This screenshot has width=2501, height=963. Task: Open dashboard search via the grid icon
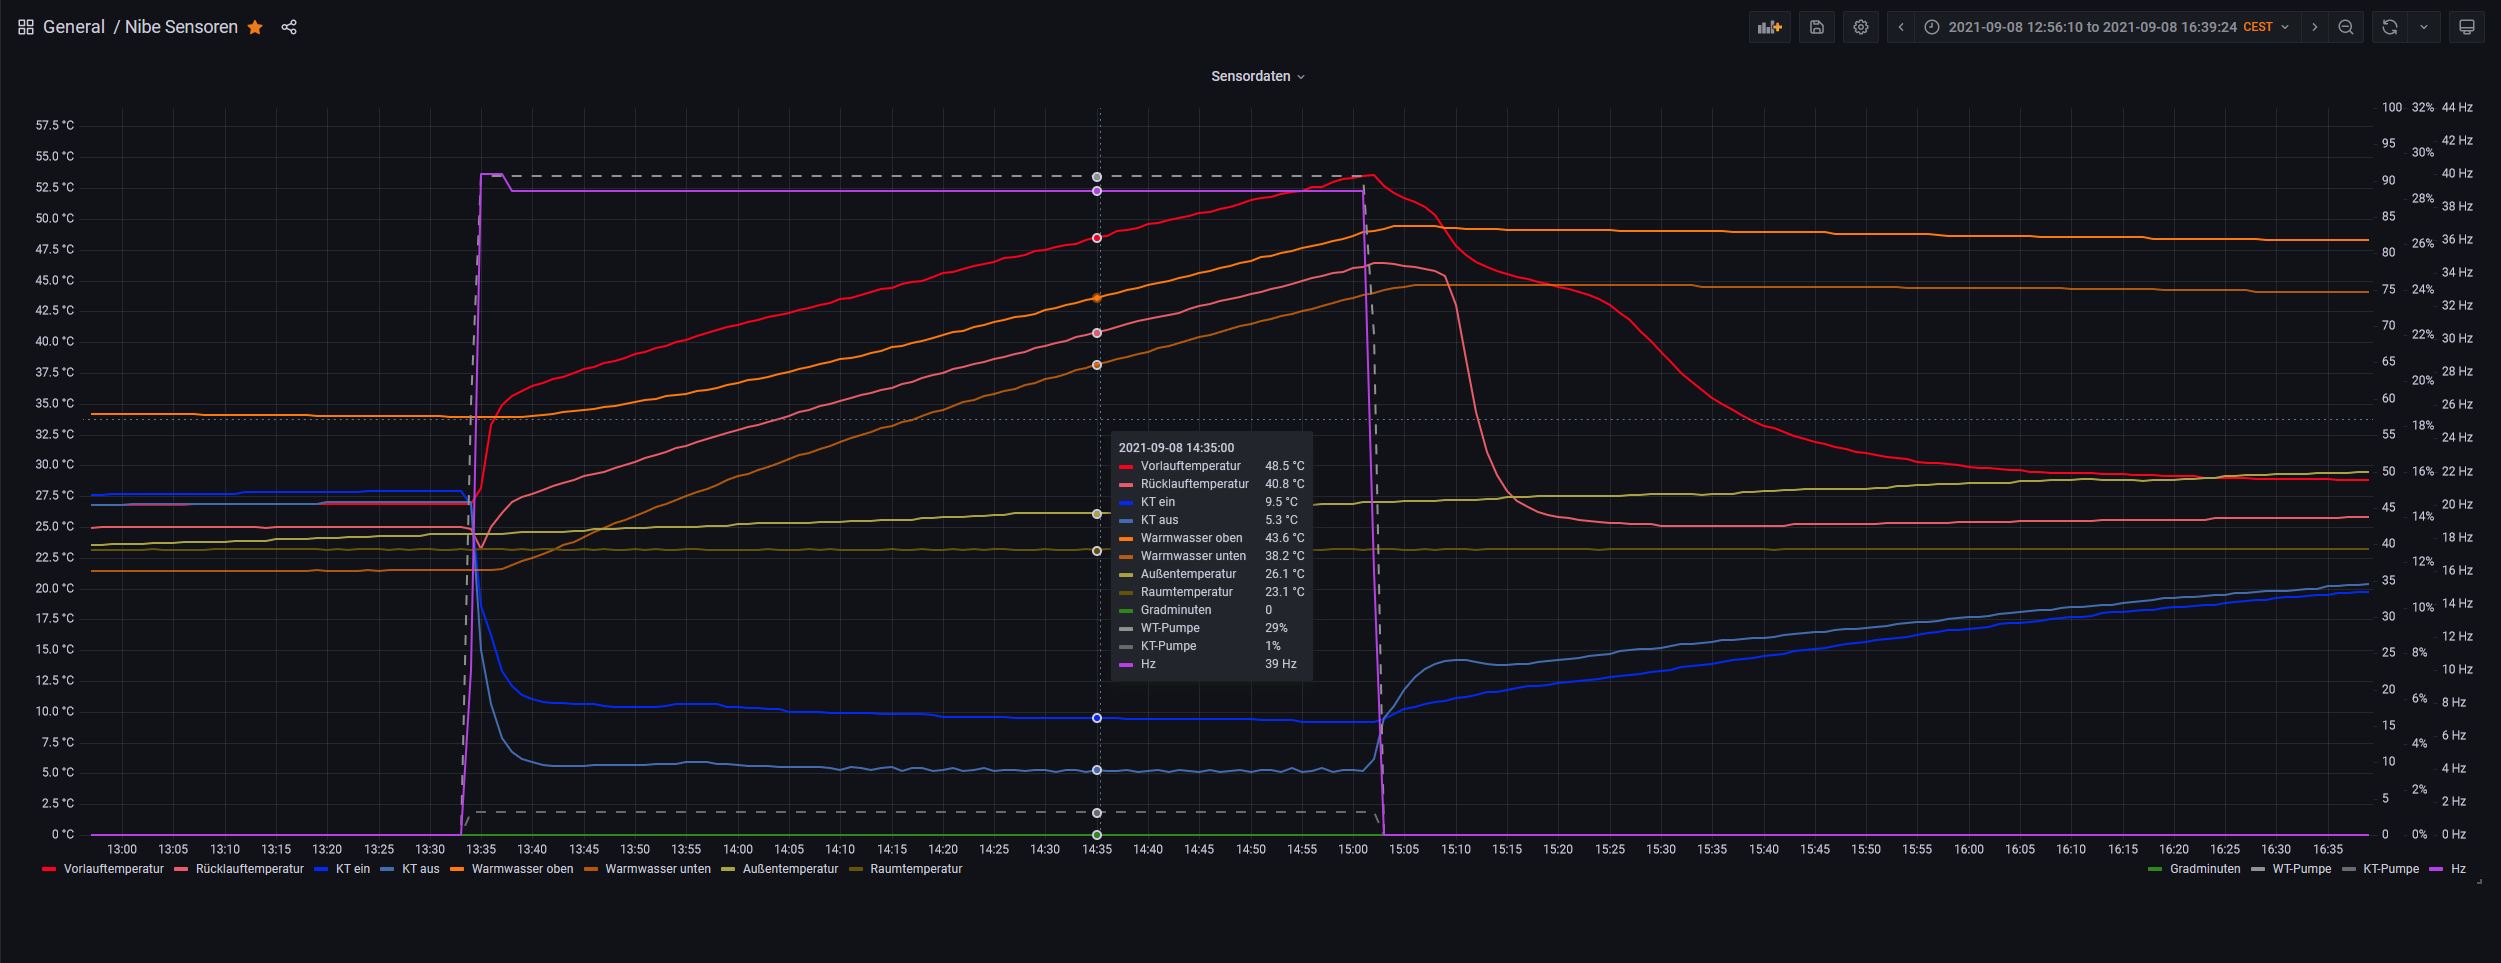pos(26,27)
